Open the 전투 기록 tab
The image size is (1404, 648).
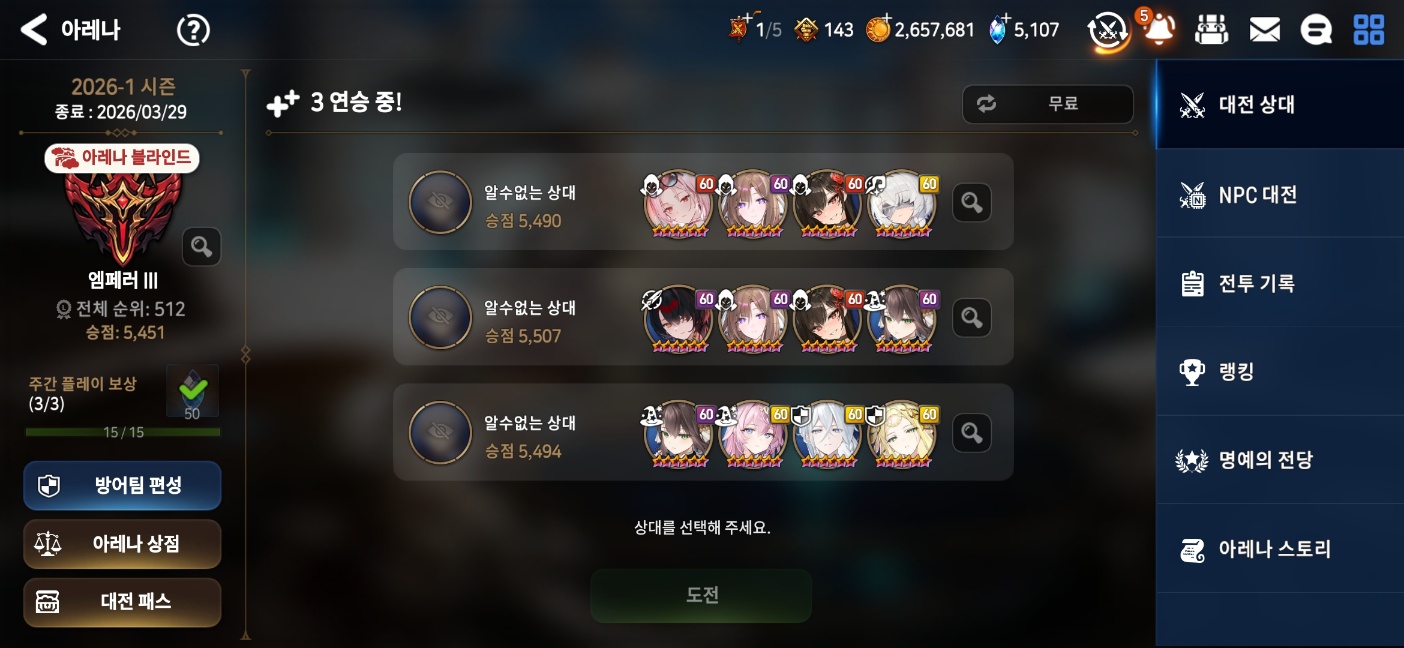coord(1280,283)
